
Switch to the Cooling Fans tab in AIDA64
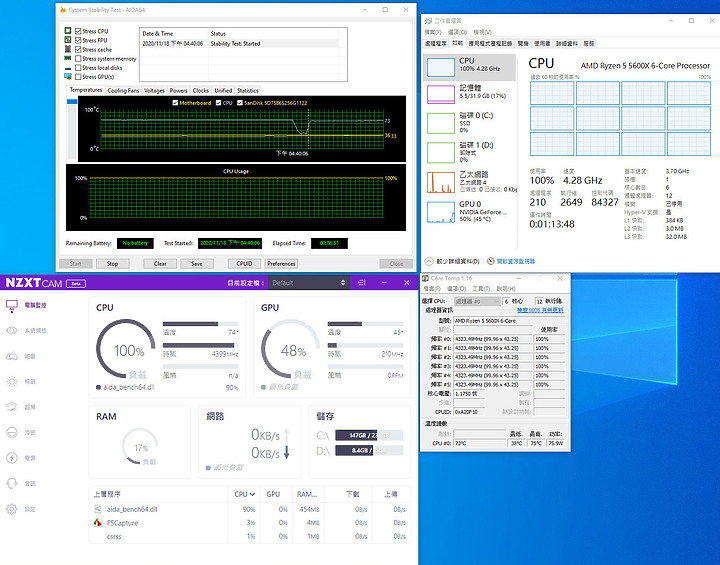click(x=123, y=90)
